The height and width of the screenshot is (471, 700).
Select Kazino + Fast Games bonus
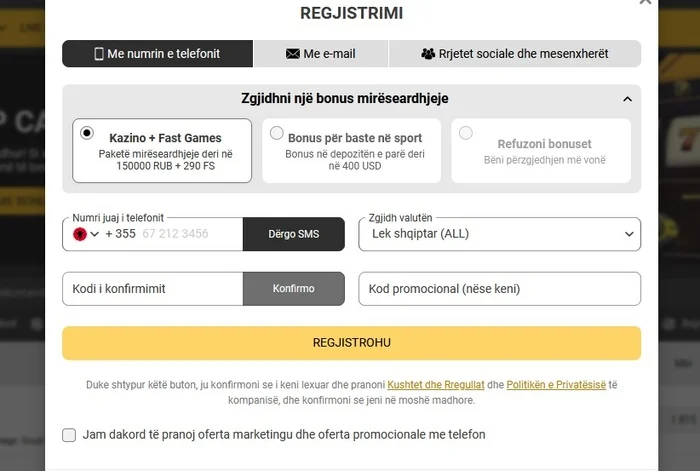[162, 151]
